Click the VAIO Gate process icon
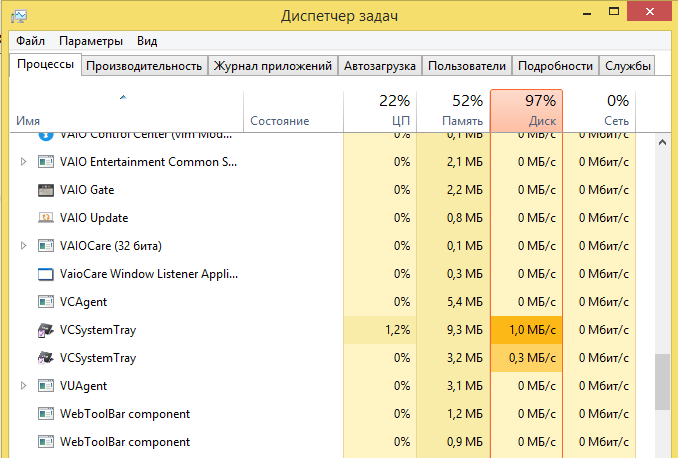Screen dimensions: 678x458 click(45, 189)
